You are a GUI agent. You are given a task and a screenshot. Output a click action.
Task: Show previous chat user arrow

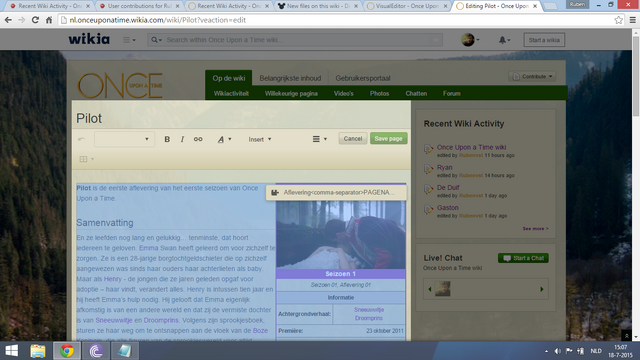430,289
